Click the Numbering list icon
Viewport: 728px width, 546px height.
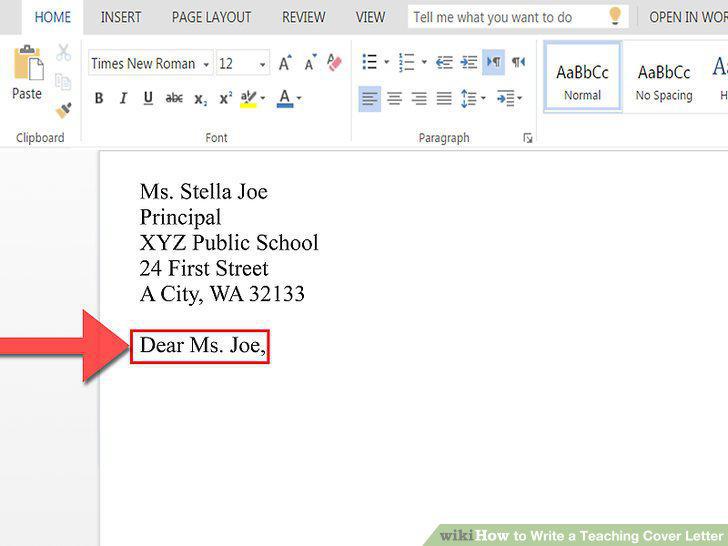click(406, 62)
